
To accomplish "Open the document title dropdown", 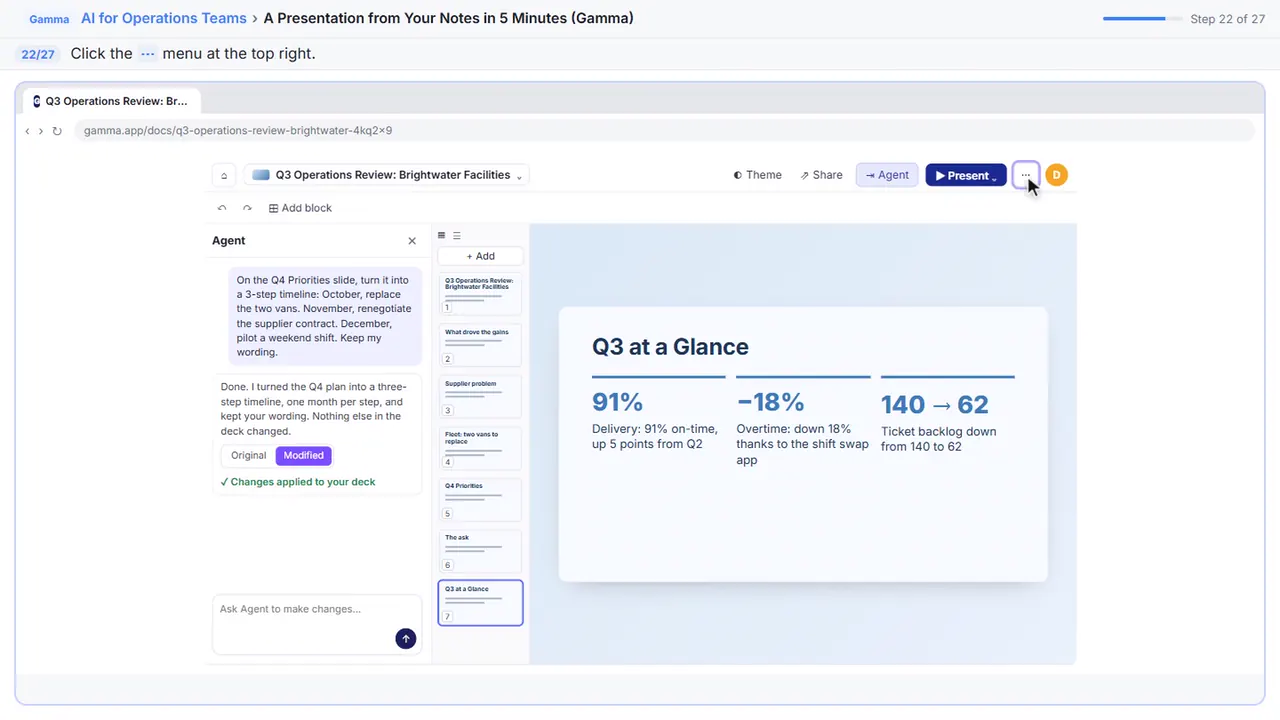I will 386,175.
